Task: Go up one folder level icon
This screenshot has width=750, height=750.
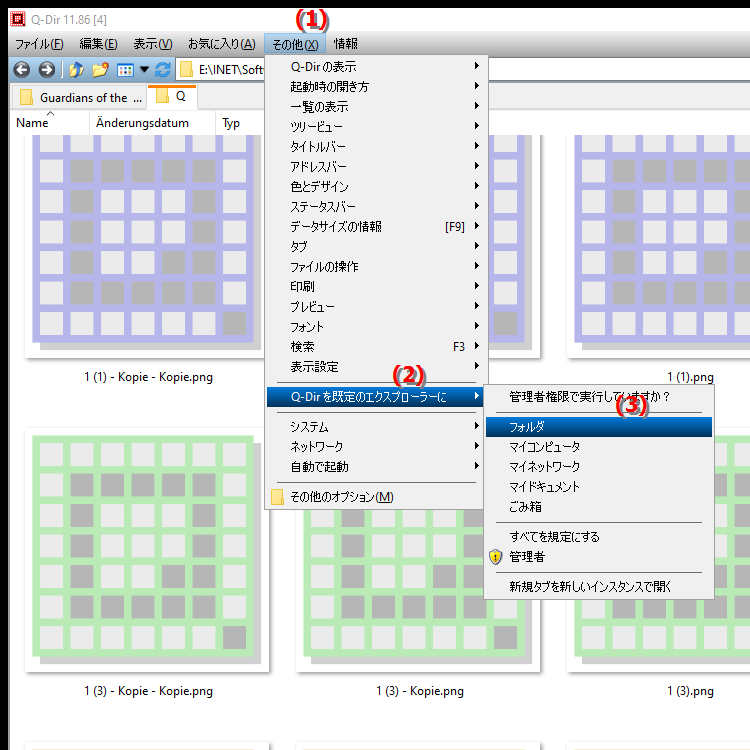Action: click(x=76, y=70)
